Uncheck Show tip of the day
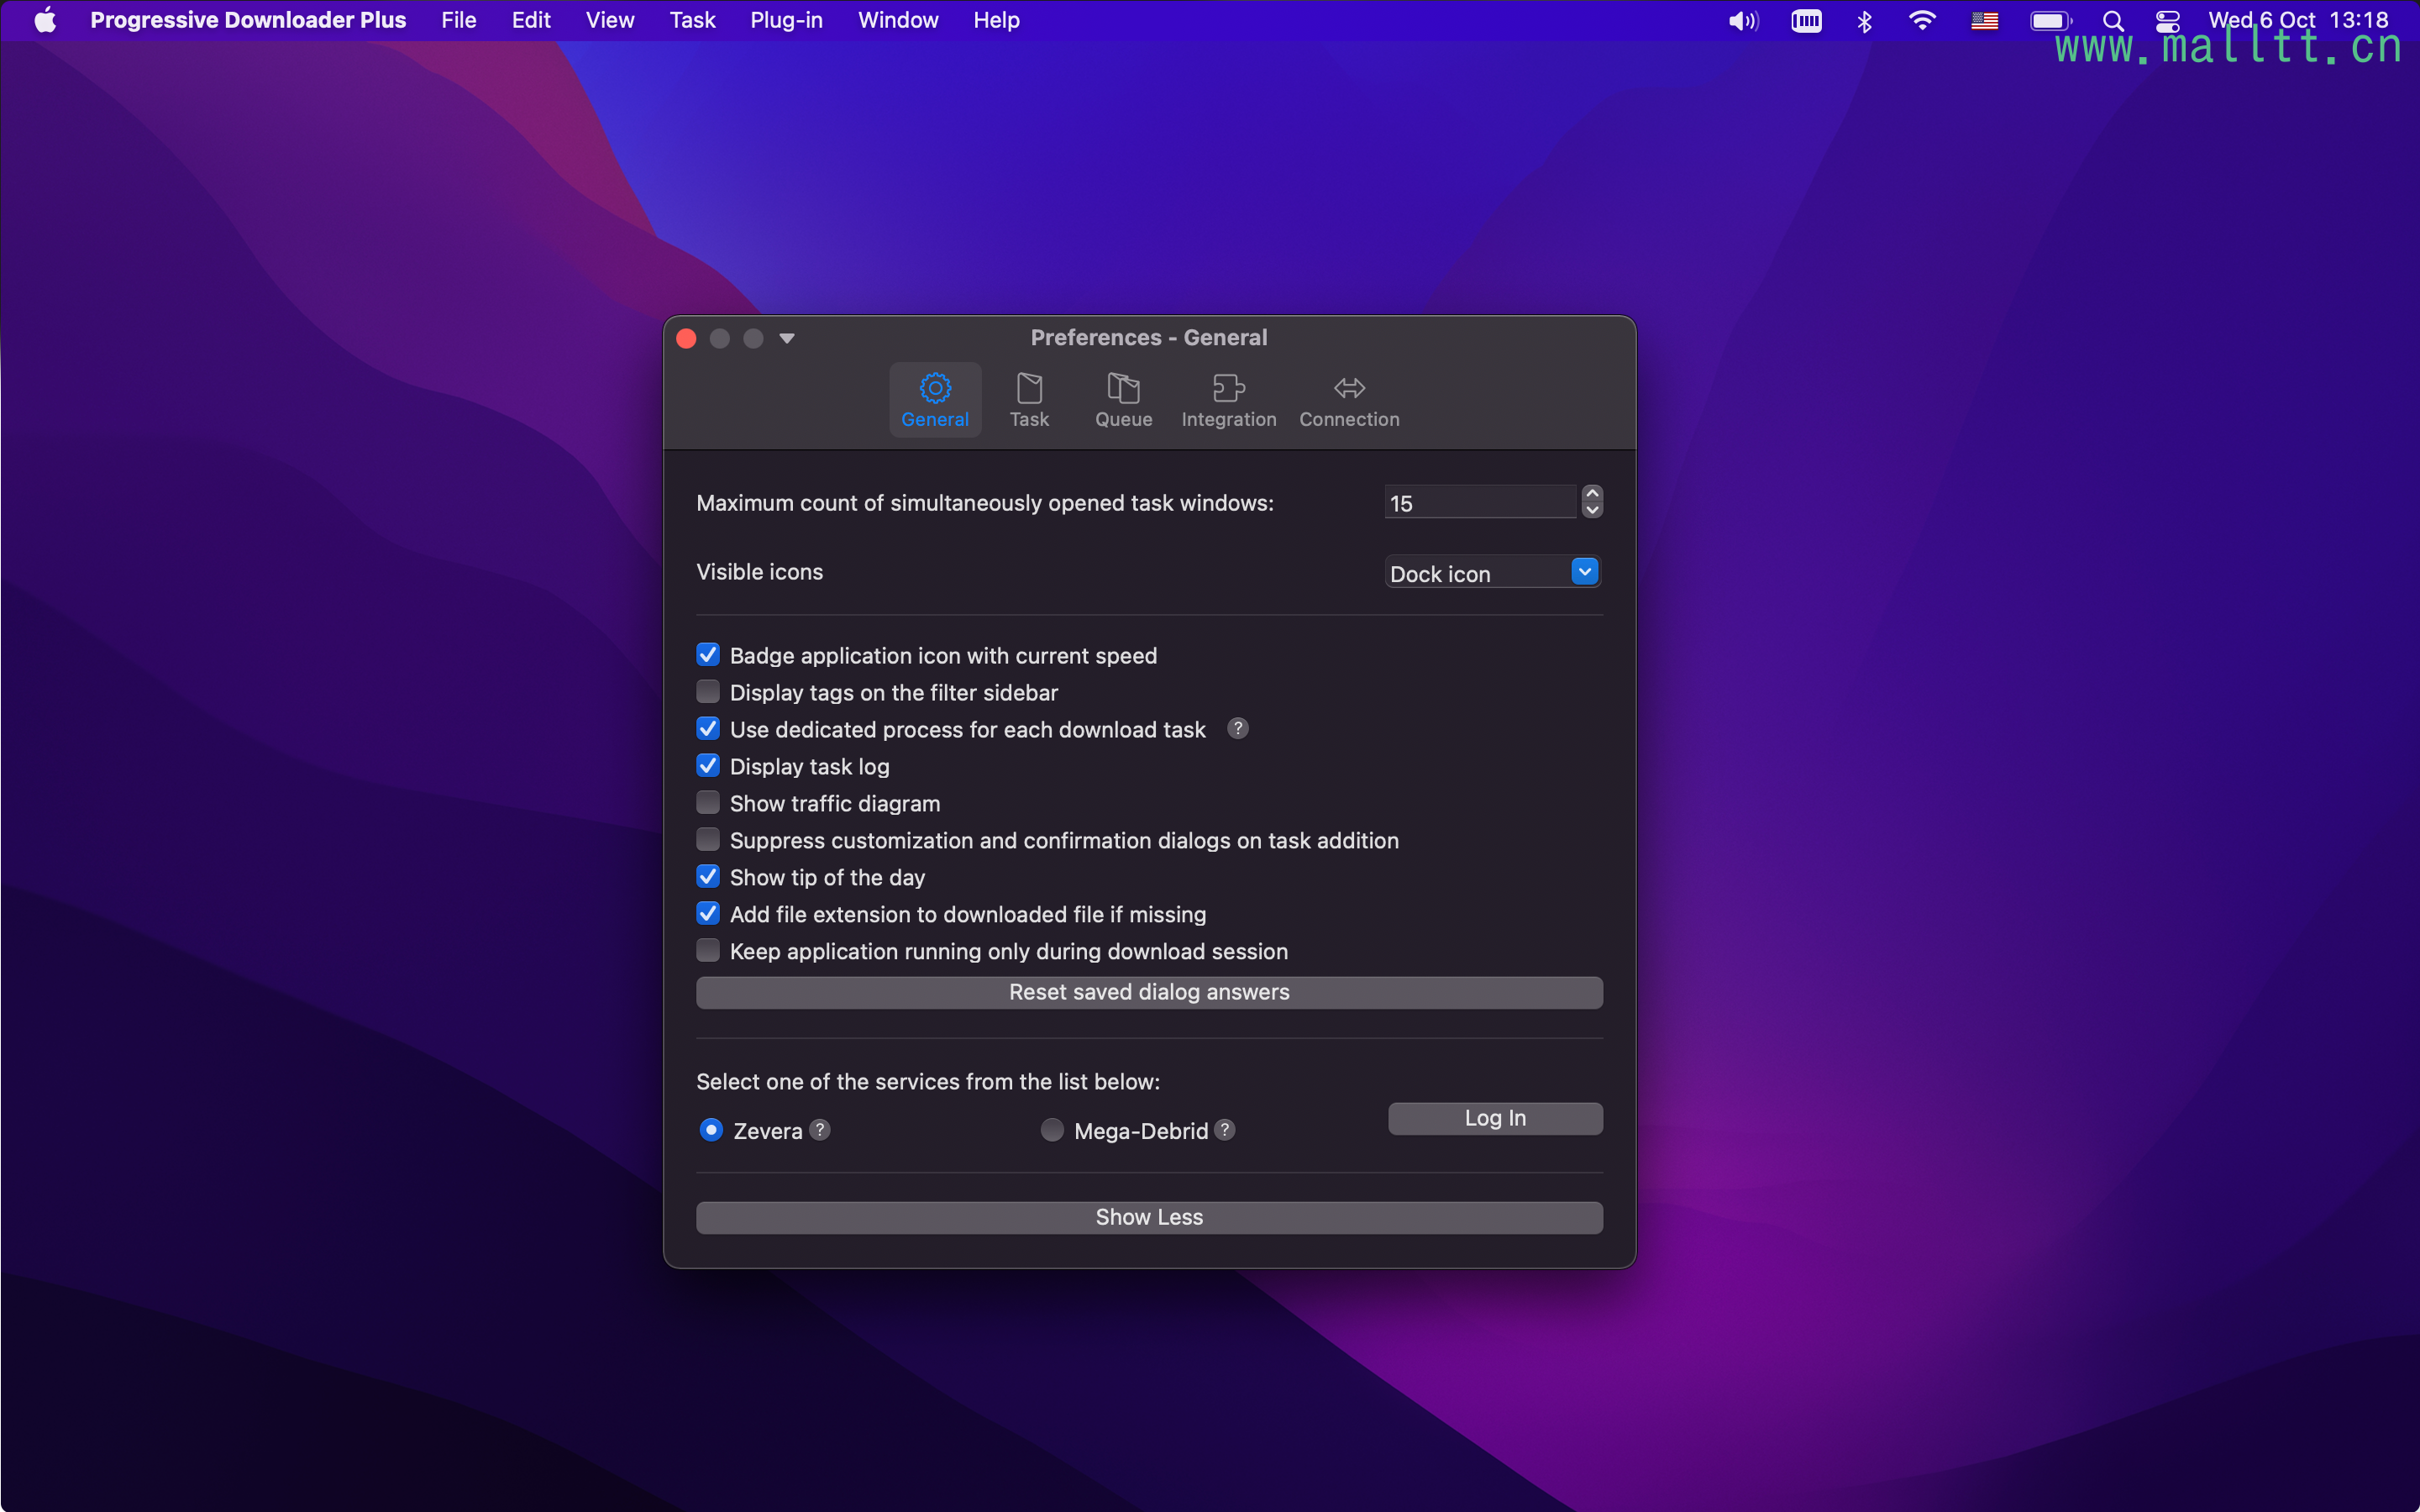This screenshot has height=1512, width=2420. tap(708, 877)
